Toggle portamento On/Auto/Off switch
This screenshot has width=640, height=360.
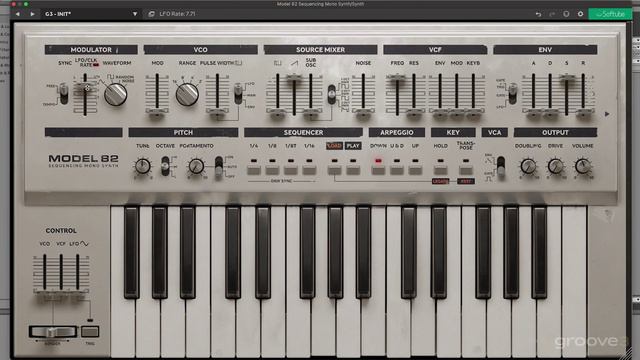point(219,167)
